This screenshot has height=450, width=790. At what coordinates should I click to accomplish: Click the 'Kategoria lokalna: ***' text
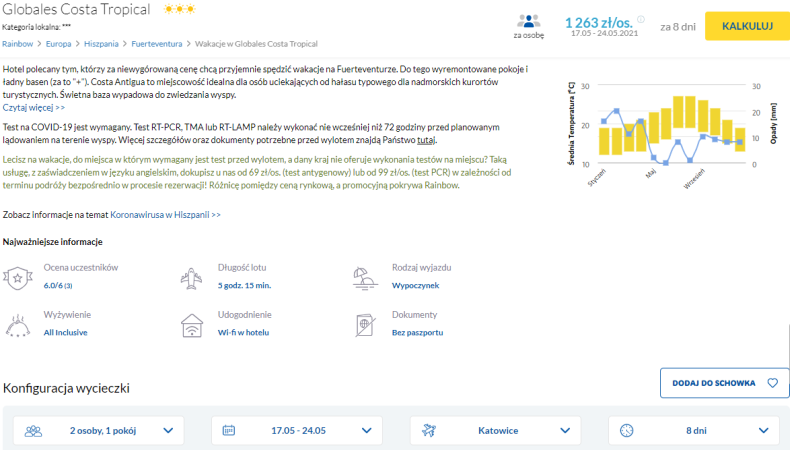point(36,27)
